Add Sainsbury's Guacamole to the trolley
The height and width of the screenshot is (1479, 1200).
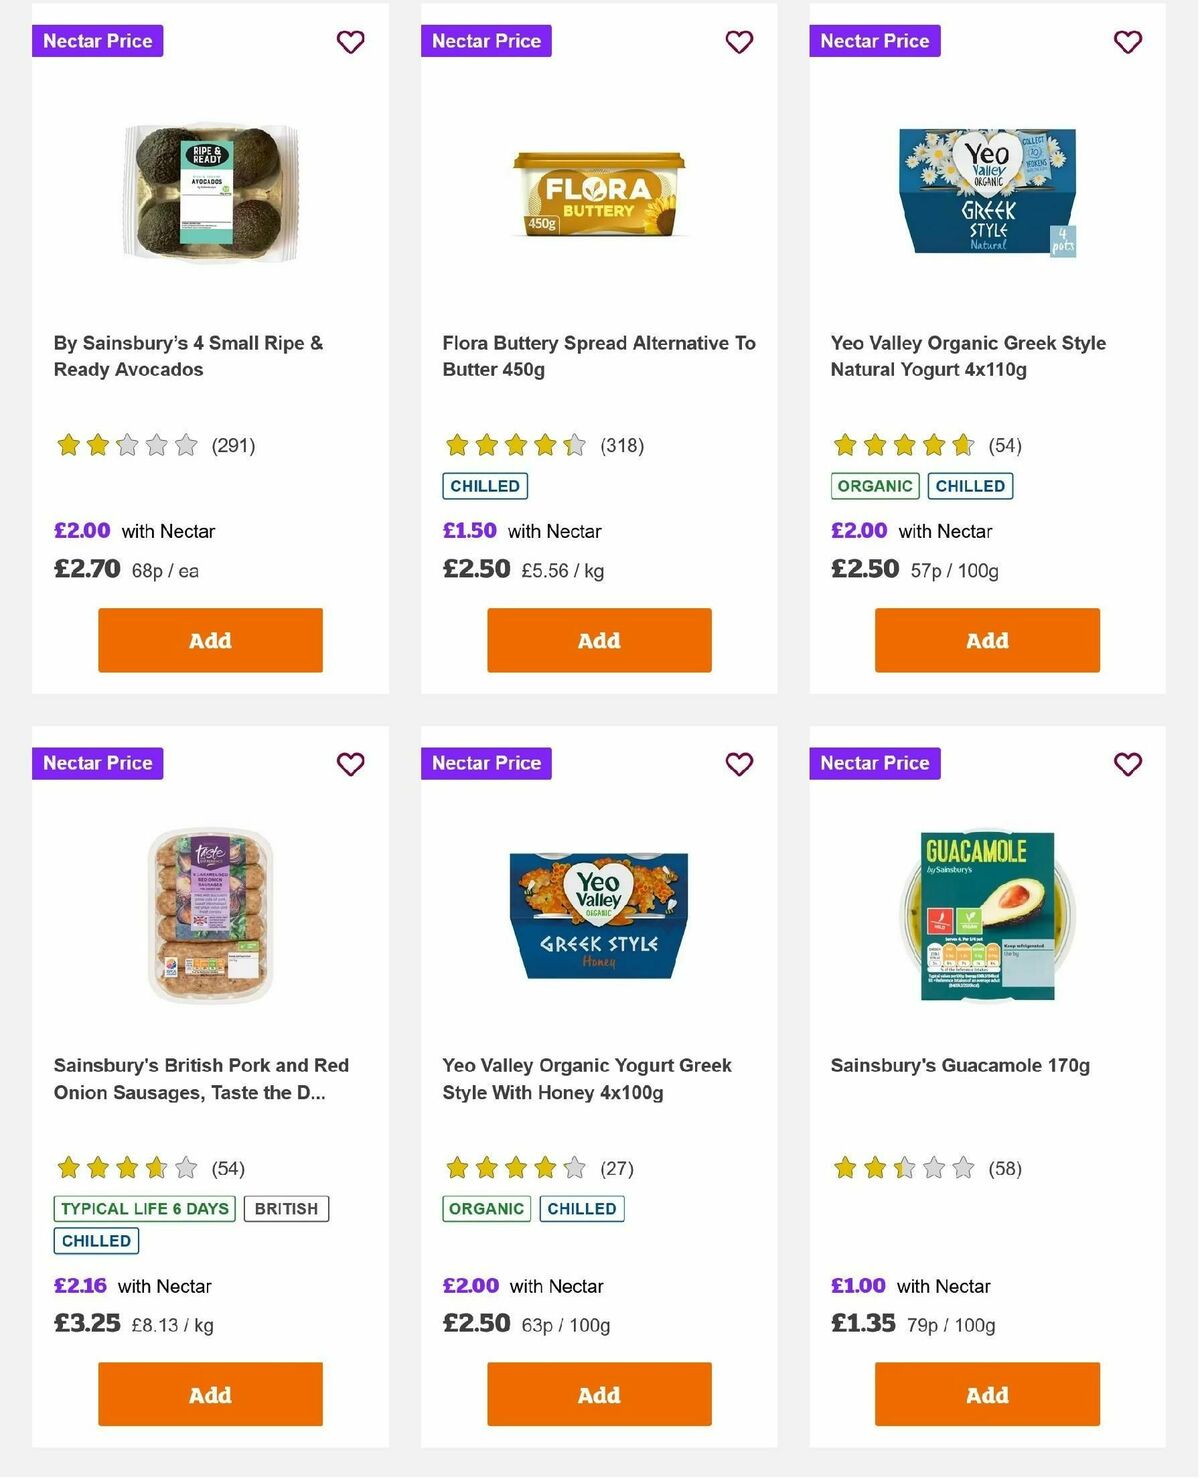(x=986, y=1394)
